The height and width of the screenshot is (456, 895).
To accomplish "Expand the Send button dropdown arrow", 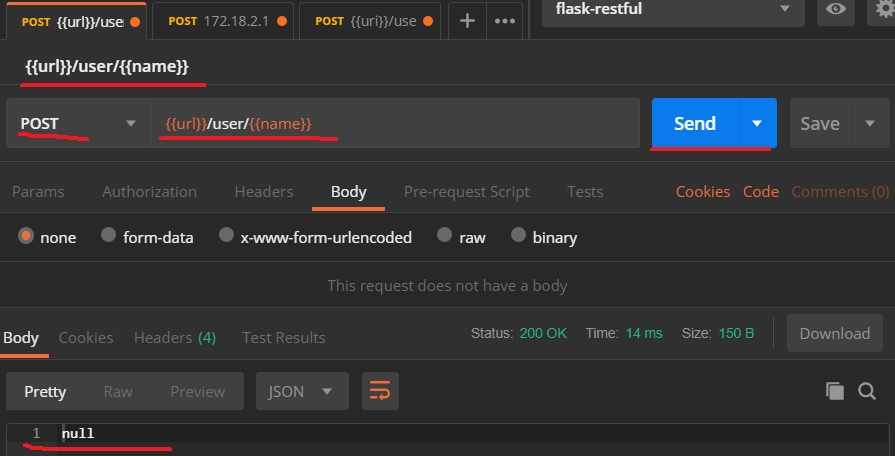I will click(757, 123).
